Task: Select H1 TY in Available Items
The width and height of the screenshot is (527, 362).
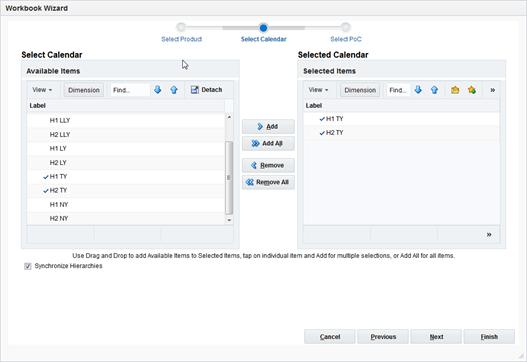Action: [x=126, y=176]
